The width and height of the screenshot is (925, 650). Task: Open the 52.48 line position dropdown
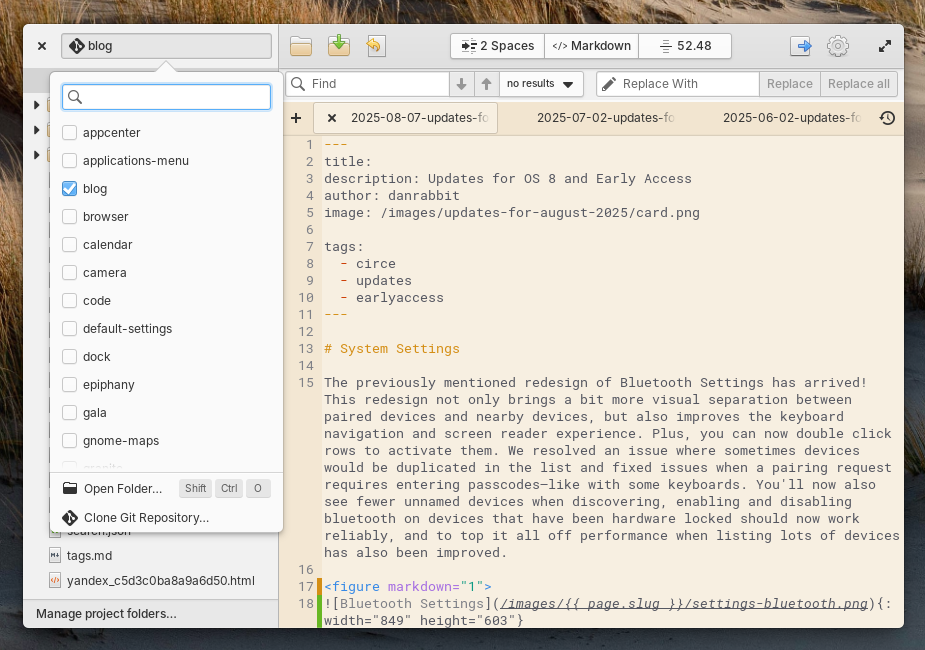(685, 46)
